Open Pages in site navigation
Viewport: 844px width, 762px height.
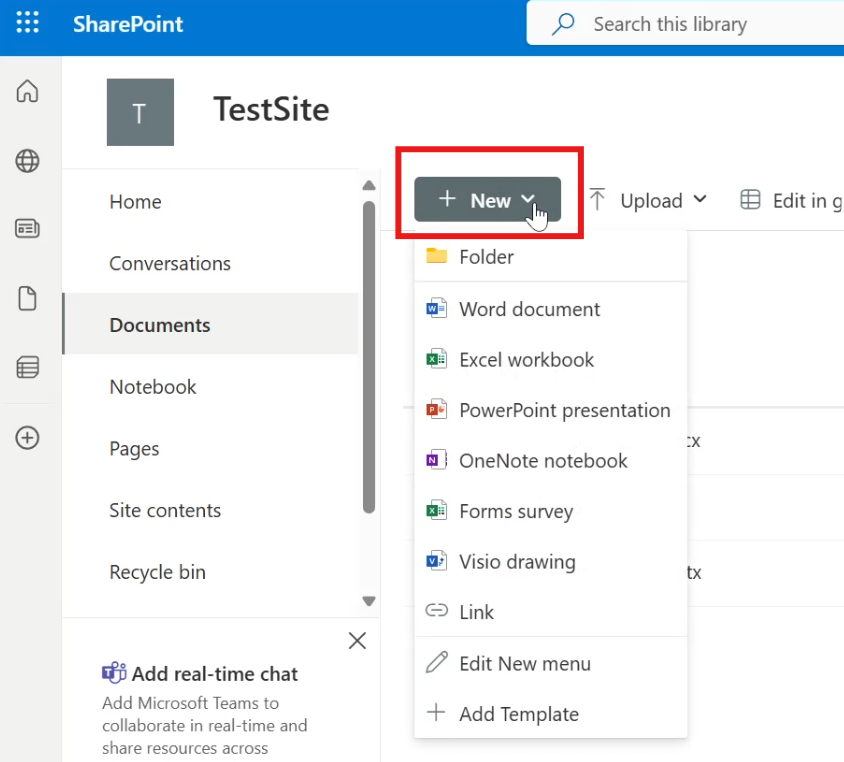(211, 448)
